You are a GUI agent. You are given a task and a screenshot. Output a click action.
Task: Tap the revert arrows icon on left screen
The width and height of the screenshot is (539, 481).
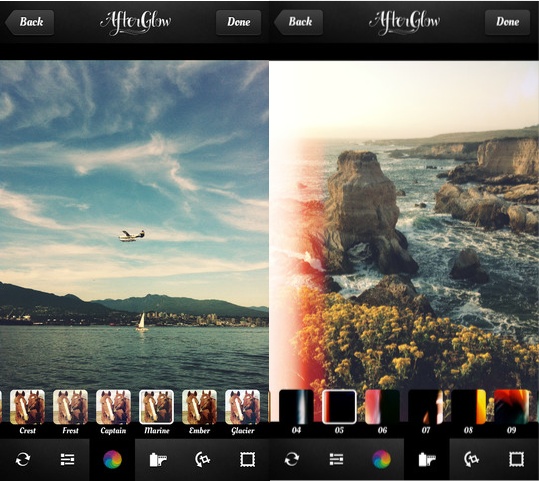pos(23,459)
